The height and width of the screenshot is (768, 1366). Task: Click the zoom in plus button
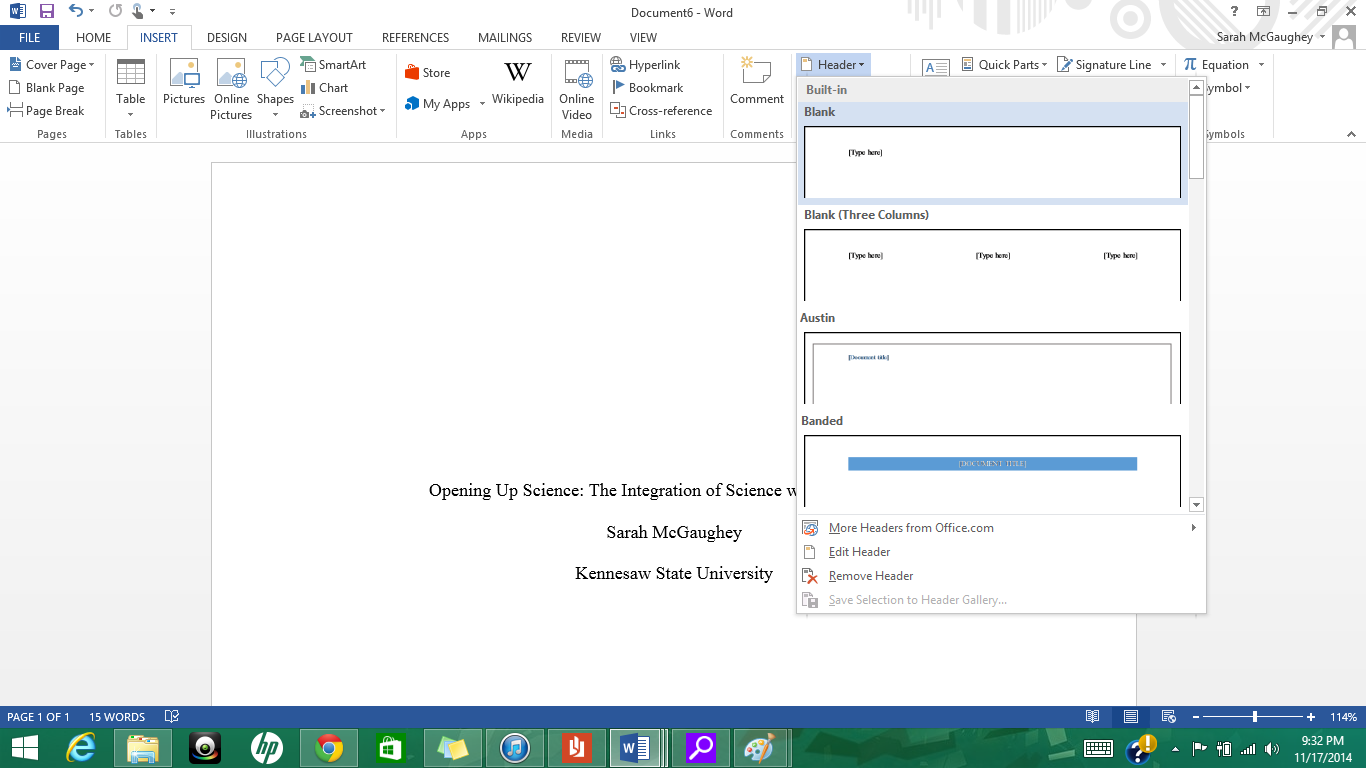pyautogui.click(x=1311, y=717)
